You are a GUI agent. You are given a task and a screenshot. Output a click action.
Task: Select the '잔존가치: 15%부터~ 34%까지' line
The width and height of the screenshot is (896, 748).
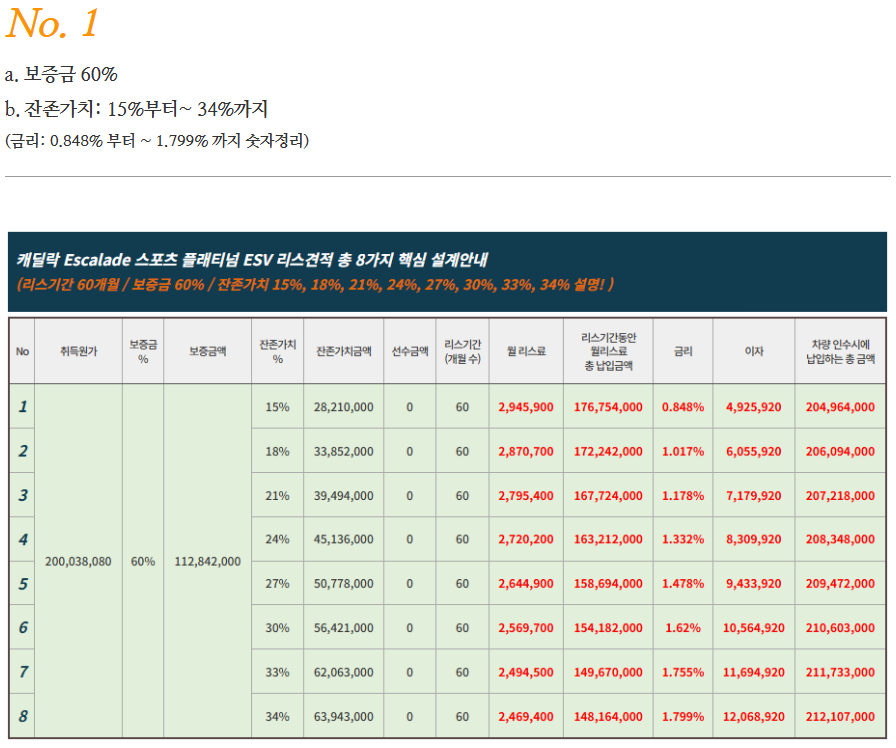point(137,109)
